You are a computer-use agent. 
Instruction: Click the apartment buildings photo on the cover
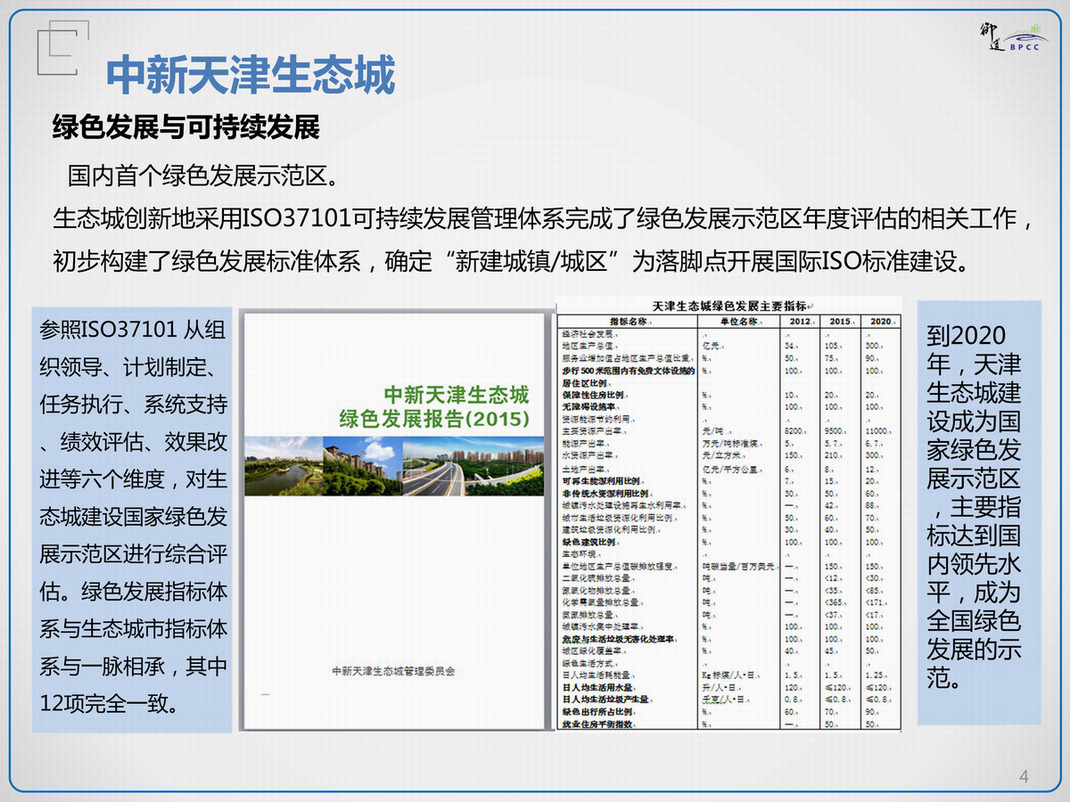click(x=362, y=466)
